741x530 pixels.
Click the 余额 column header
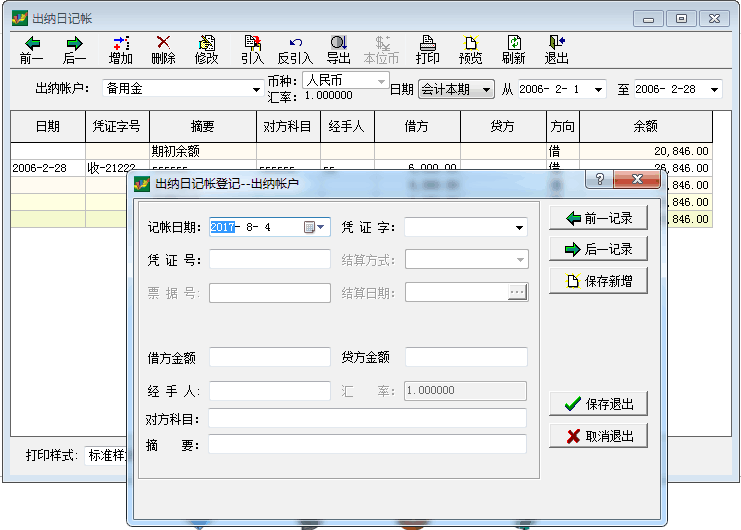[646, 127]
